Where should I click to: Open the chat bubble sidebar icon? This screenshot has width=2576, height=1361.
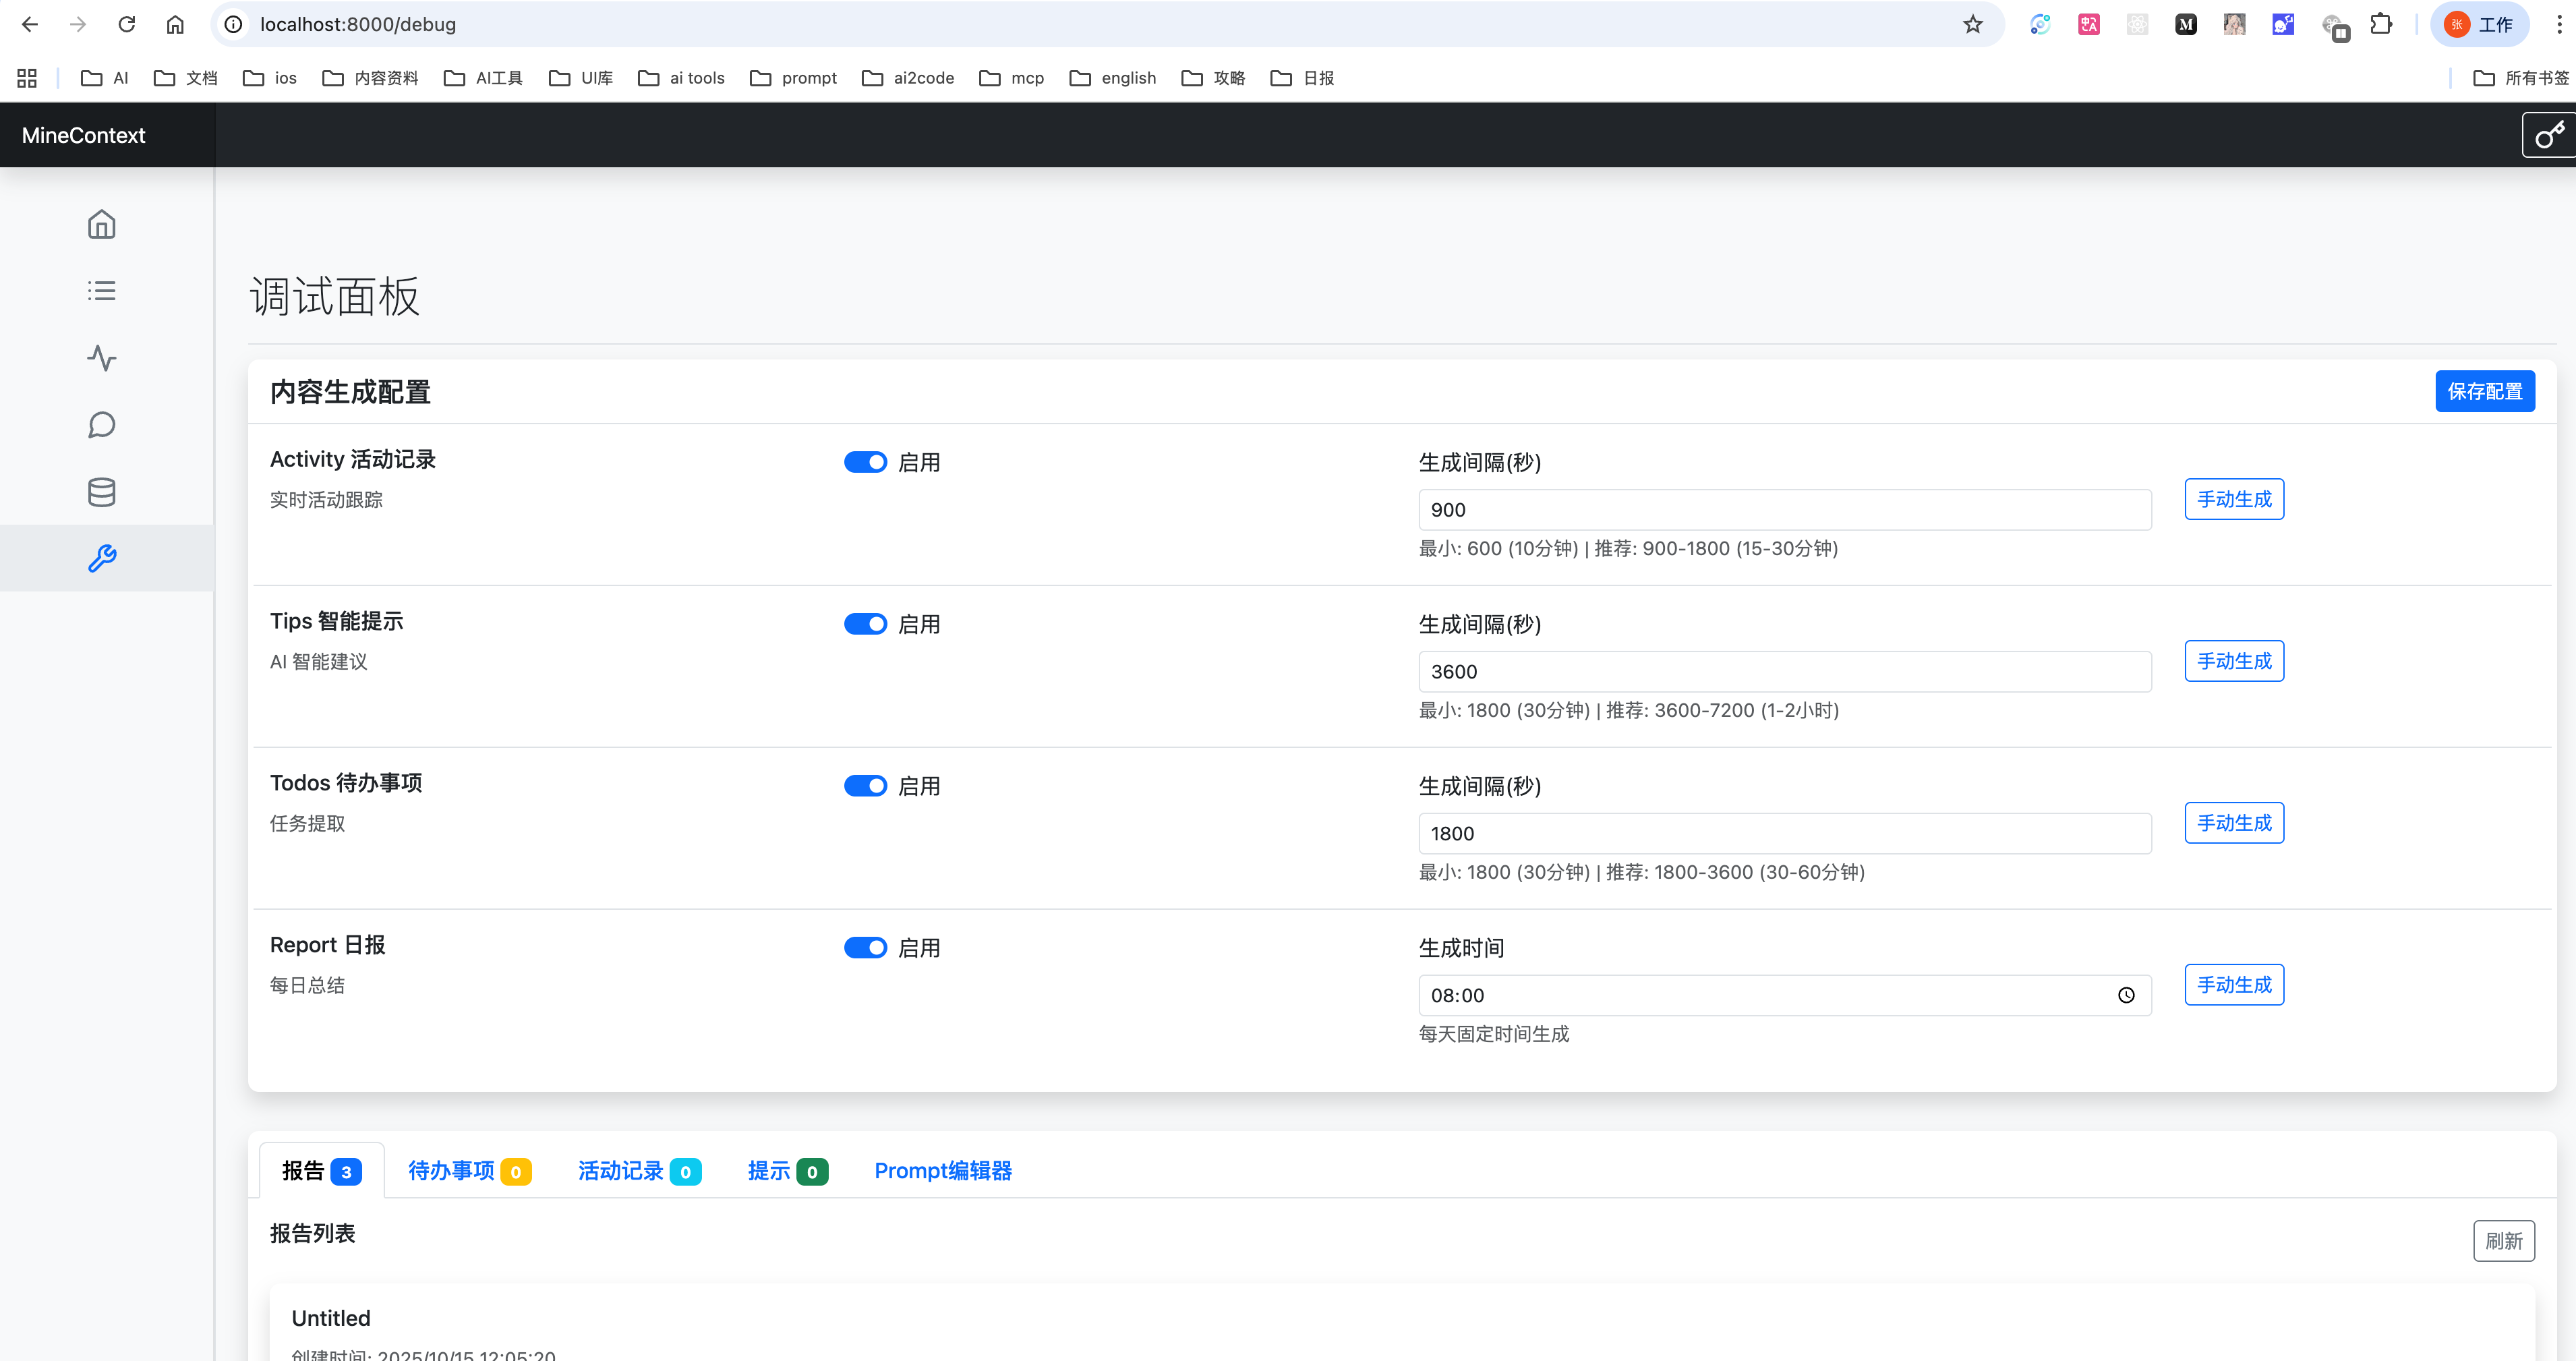point(101,425)
